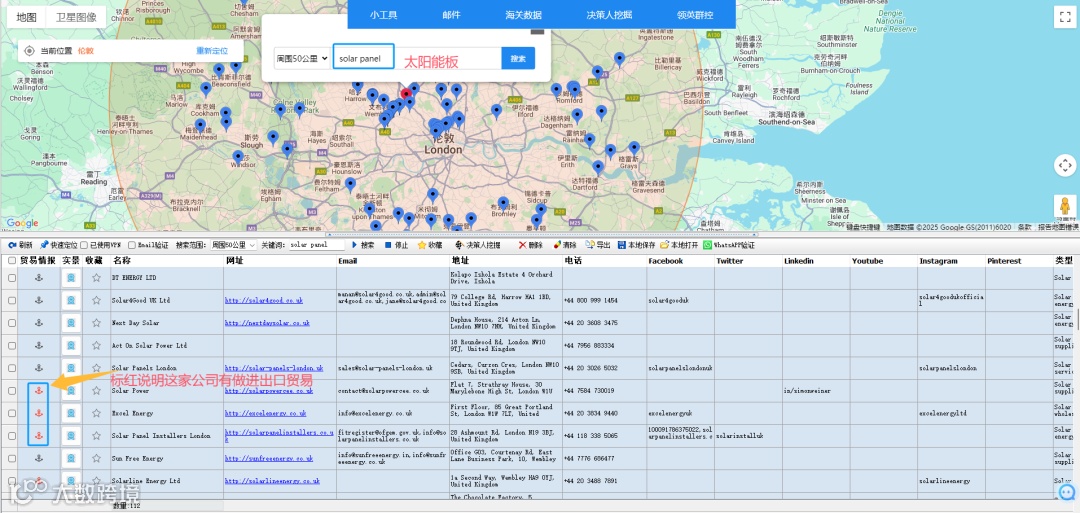This screenshot has height=513, width=1080.
Task: Open the sunfreeenergy.co.uk link
Action: (x=269, y=458)
